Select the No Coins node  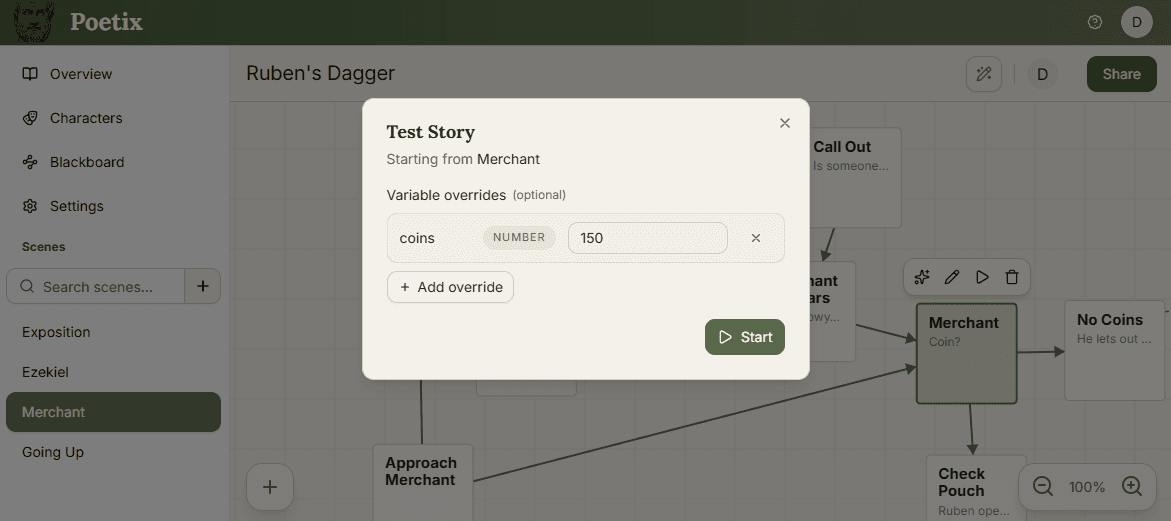1114,351
